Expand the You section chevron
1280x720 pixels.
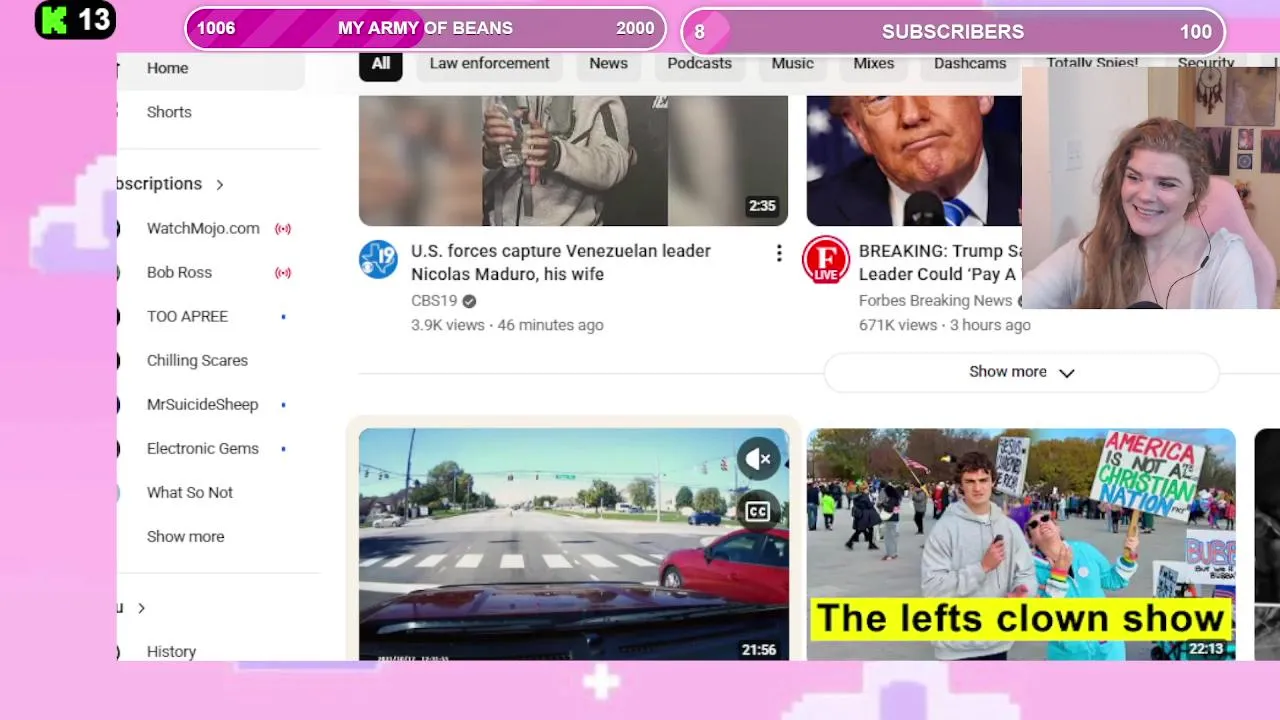pyautogui.click(x=141, y=608)
